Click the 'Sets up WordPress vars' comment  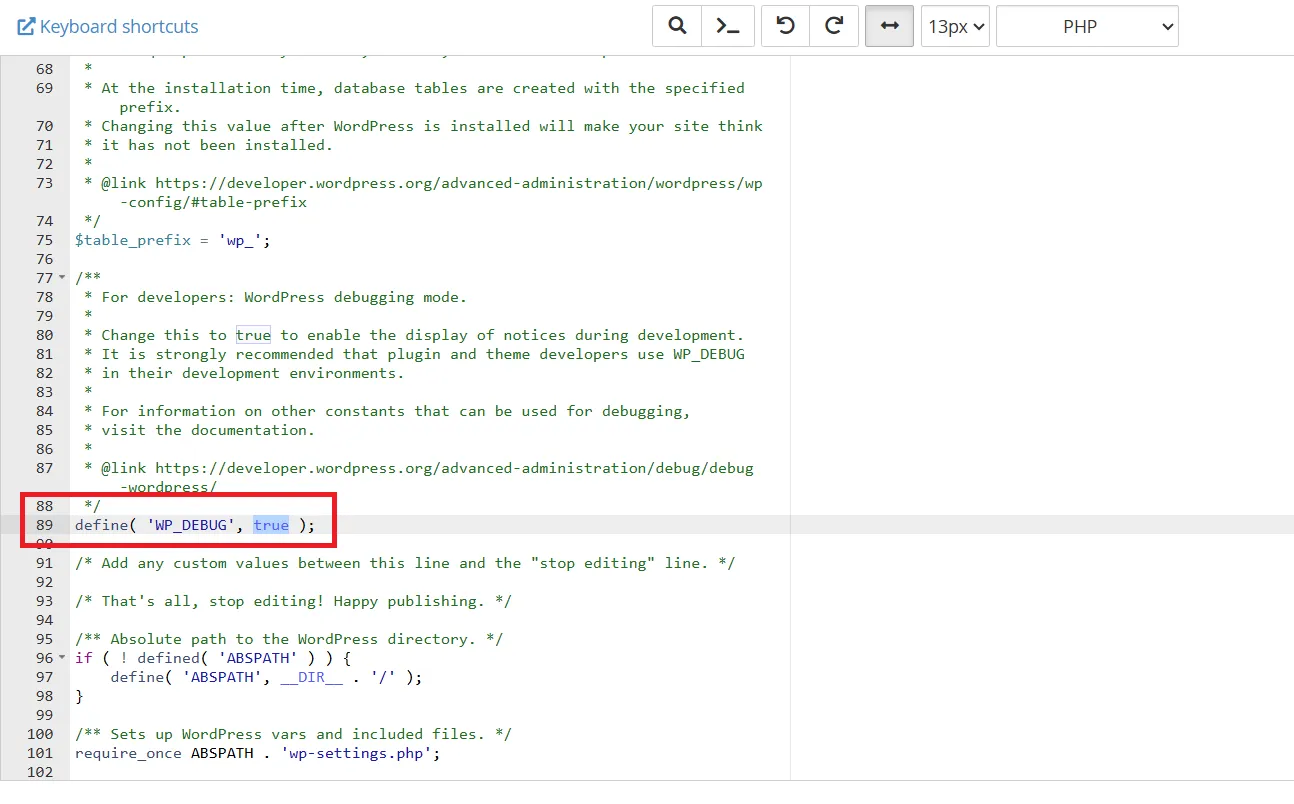tap(293, 734)
